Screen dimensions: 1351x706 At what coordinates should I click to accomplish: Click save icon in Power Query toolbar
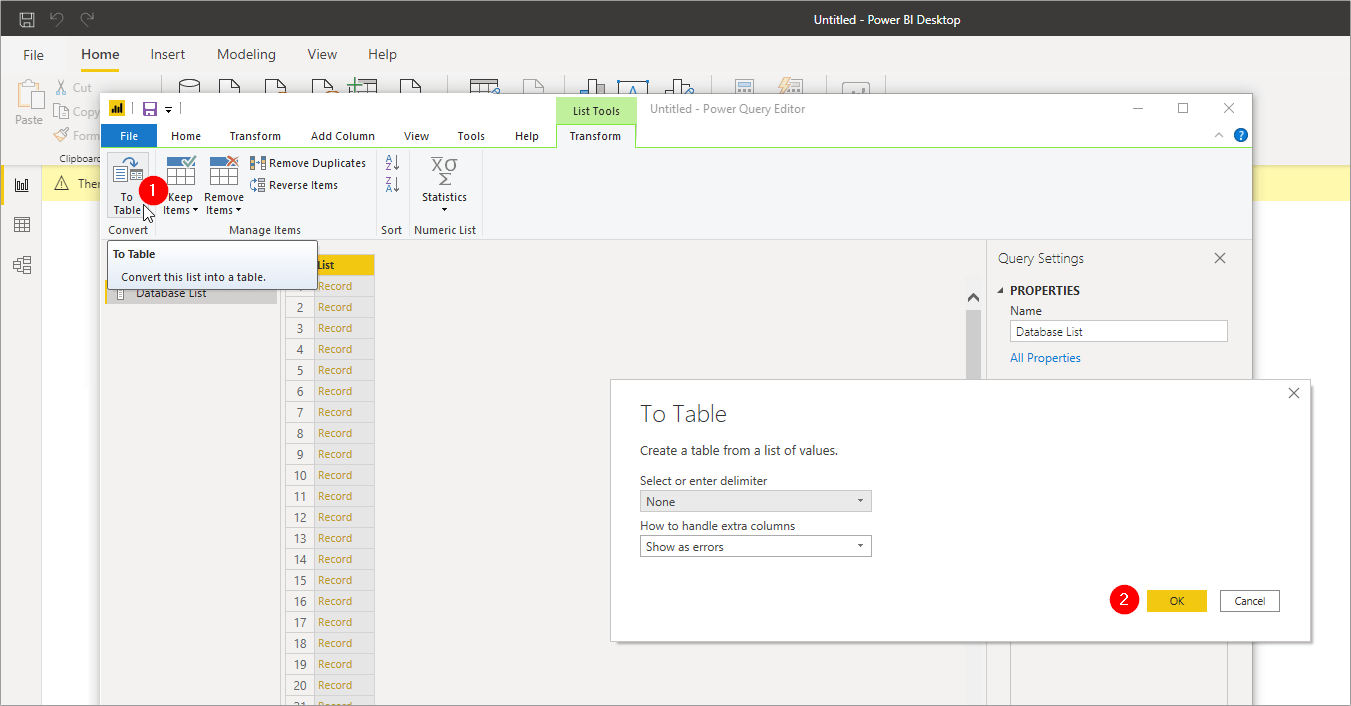coord(150,109)
